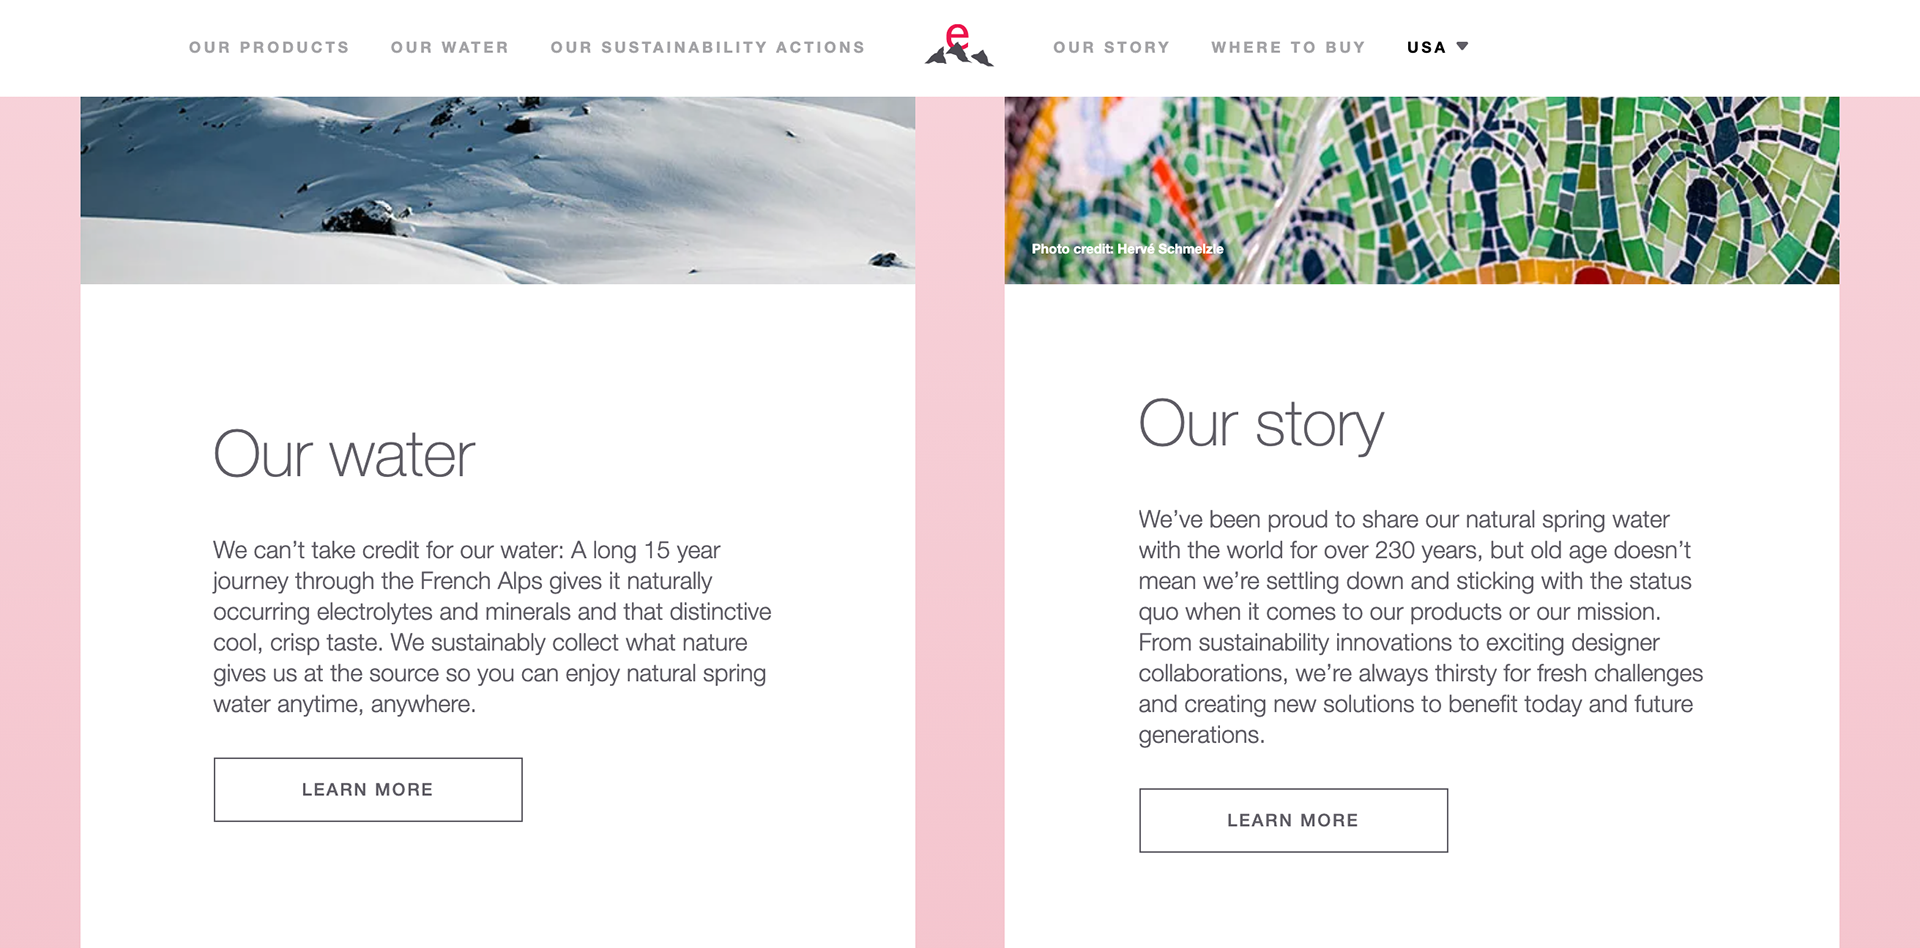This screenshot has width=1920, height=948.
Task: Click Learn More under Our water
Action: pos(368,790)
